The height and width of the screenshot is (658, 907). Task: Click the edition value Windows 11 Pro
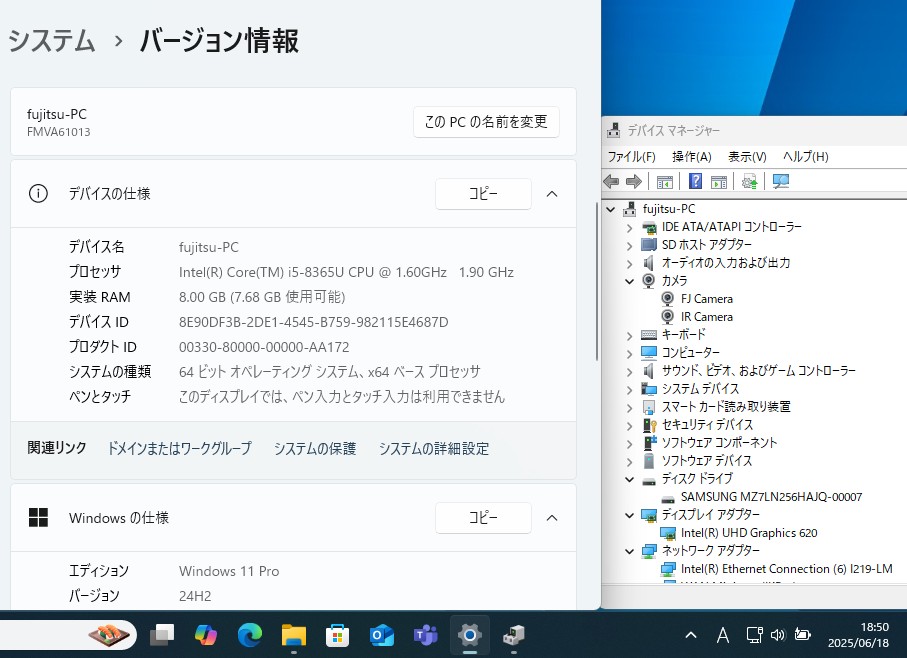(x=229, y=571)
